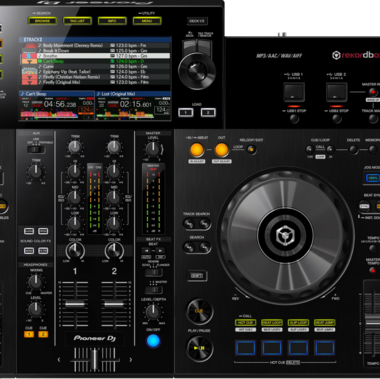This screenshot has height=379, width=380.
Task: Adjust the HEADPHONES LEVEL knob
Action: tap(35, 309)
